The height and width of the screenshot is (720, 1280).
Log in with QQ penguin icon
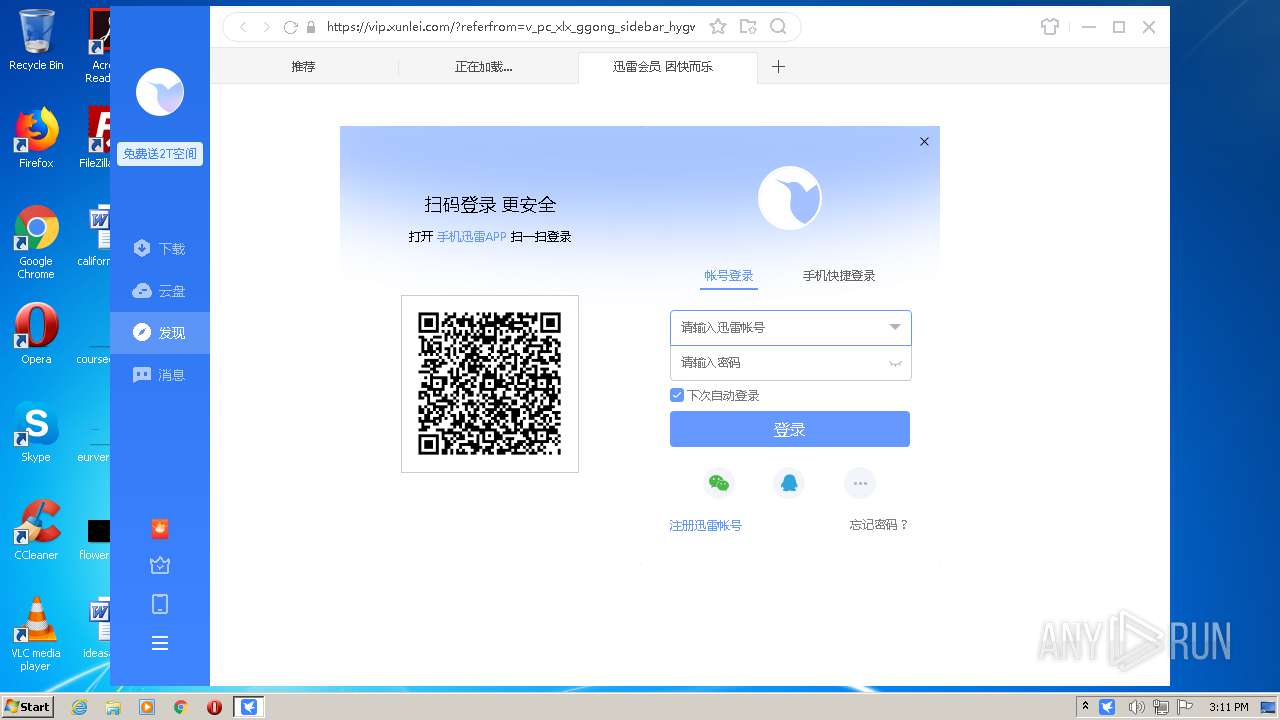[x=789, y=484]
